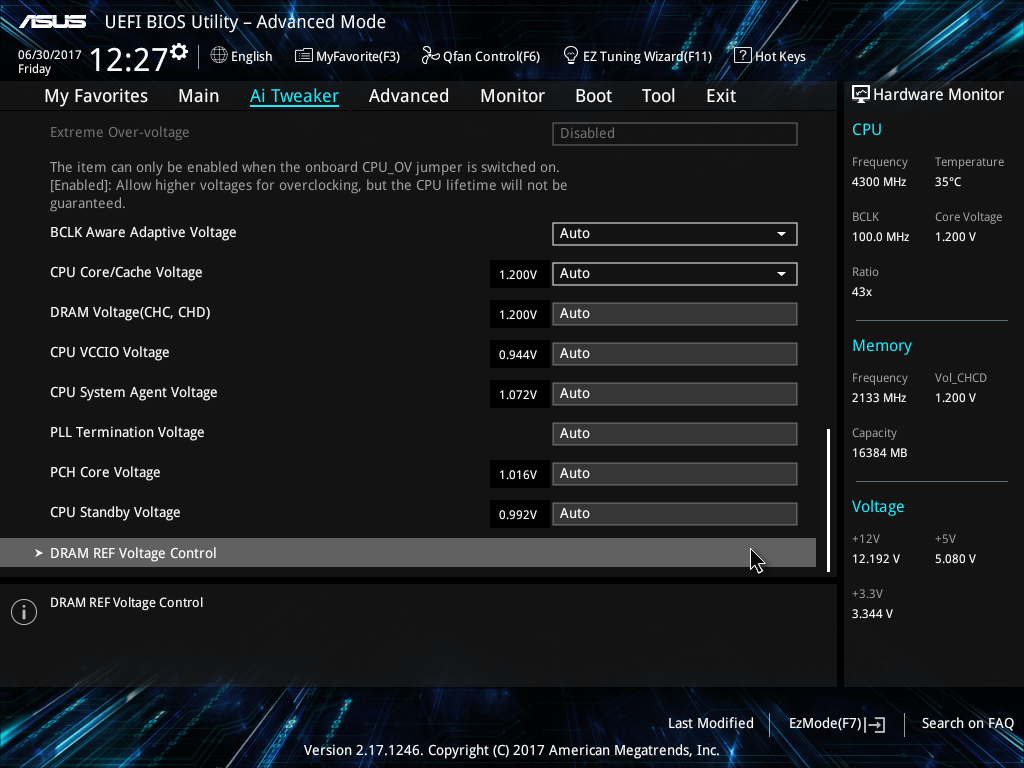Click the EZ Tuning Wizard bulb icon
This screenshot has height=768, width=1024.
(571, 56)
